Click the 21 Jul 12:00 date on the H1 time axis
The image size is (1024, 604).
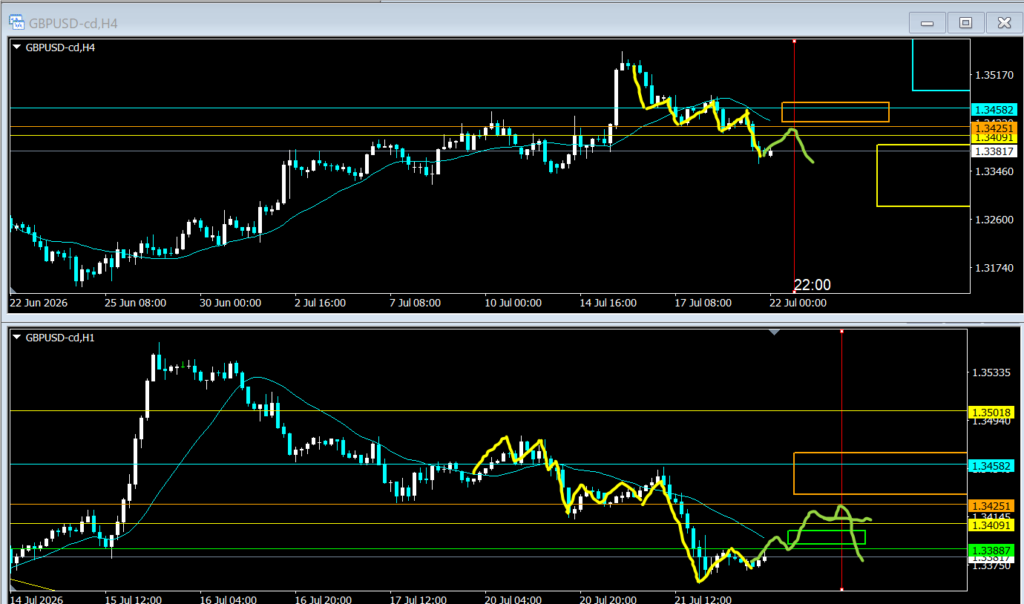pyautogui.click(x=703, y=599)
